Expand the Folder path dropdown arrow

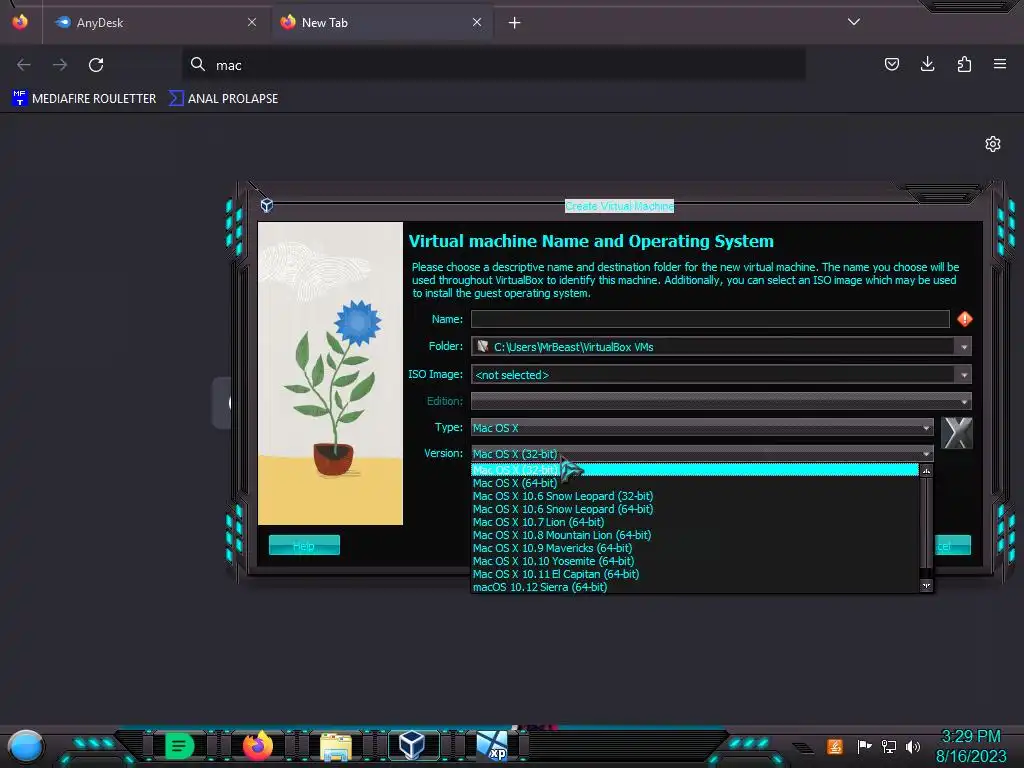pos(964,347)
